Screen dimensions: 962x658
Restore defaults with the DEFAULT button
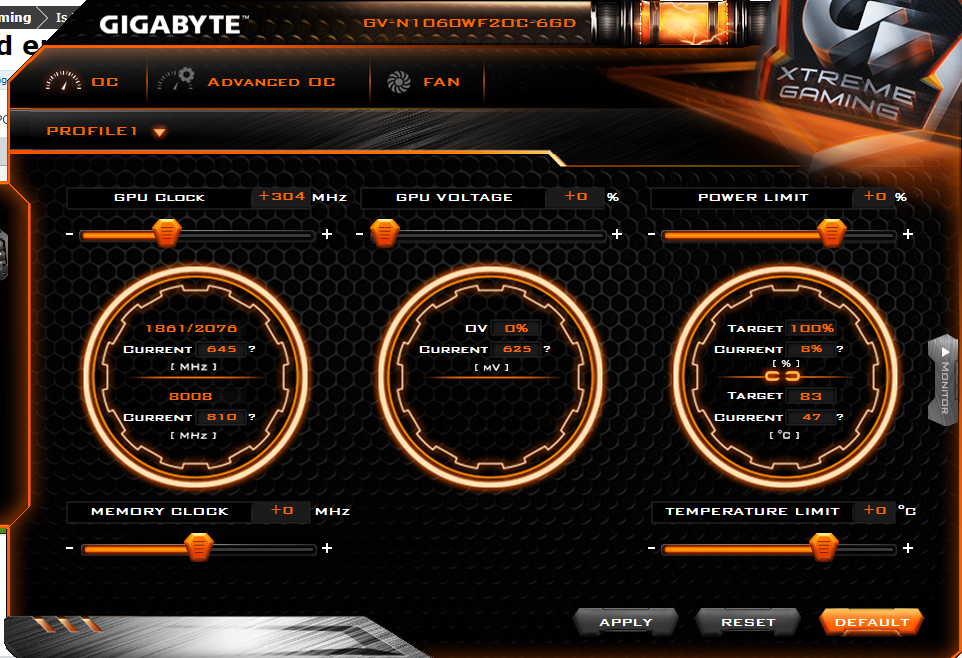pyautogui.click(x=872, y=622)
